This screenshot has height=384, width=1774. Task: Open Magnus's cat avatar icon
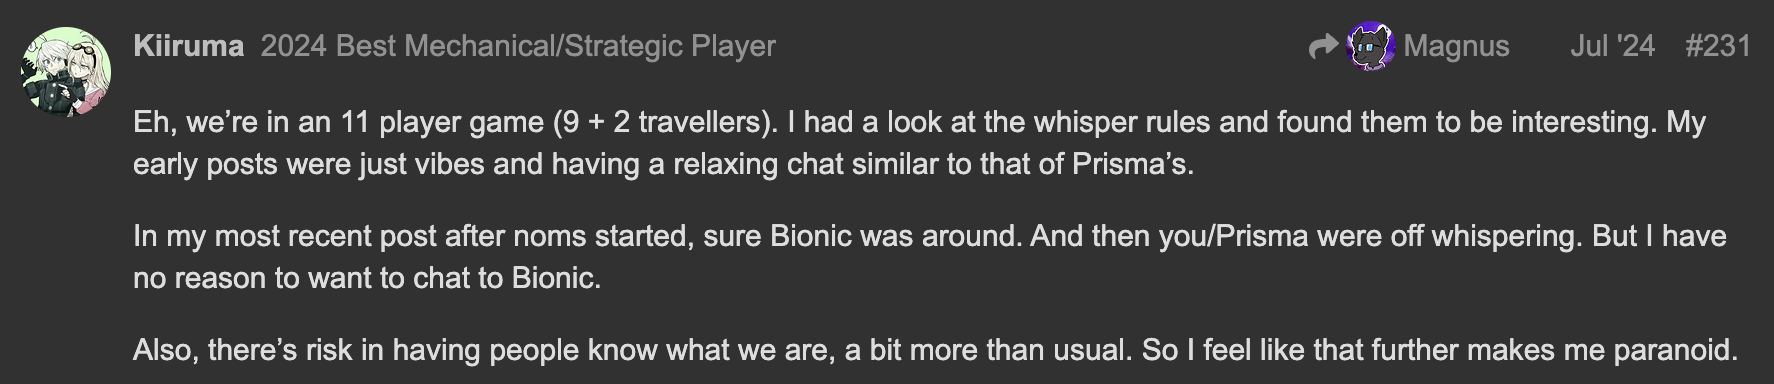point(1371,46)
